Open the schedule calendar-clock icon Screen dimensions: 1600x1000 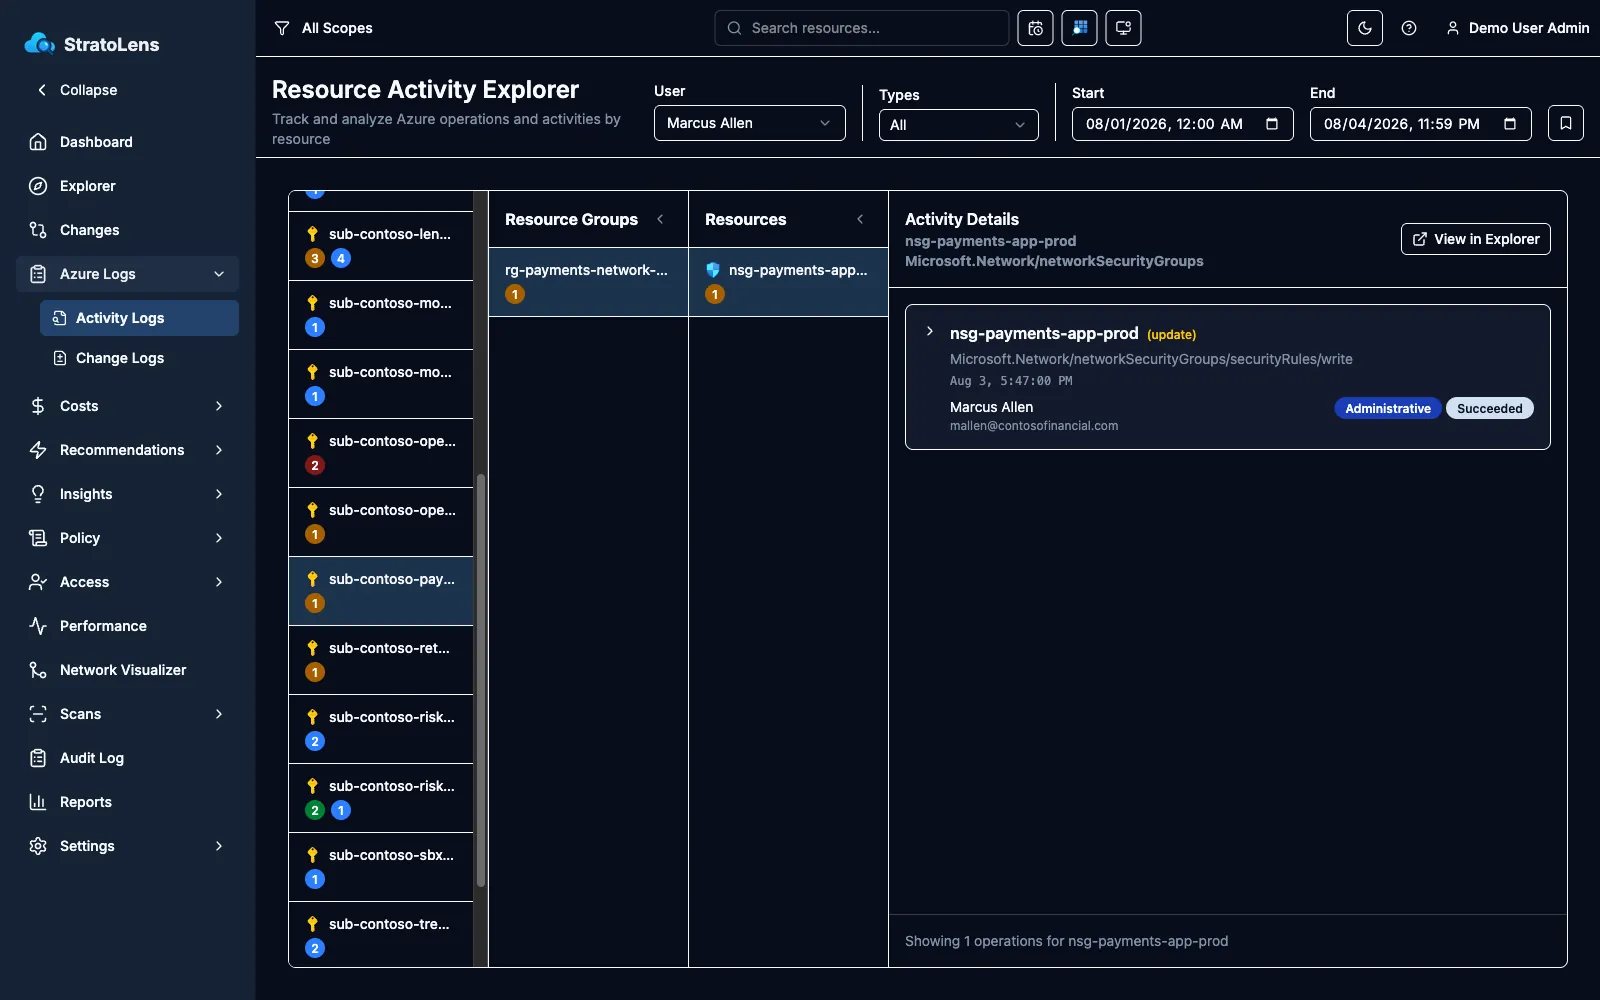click(1036, 28)
